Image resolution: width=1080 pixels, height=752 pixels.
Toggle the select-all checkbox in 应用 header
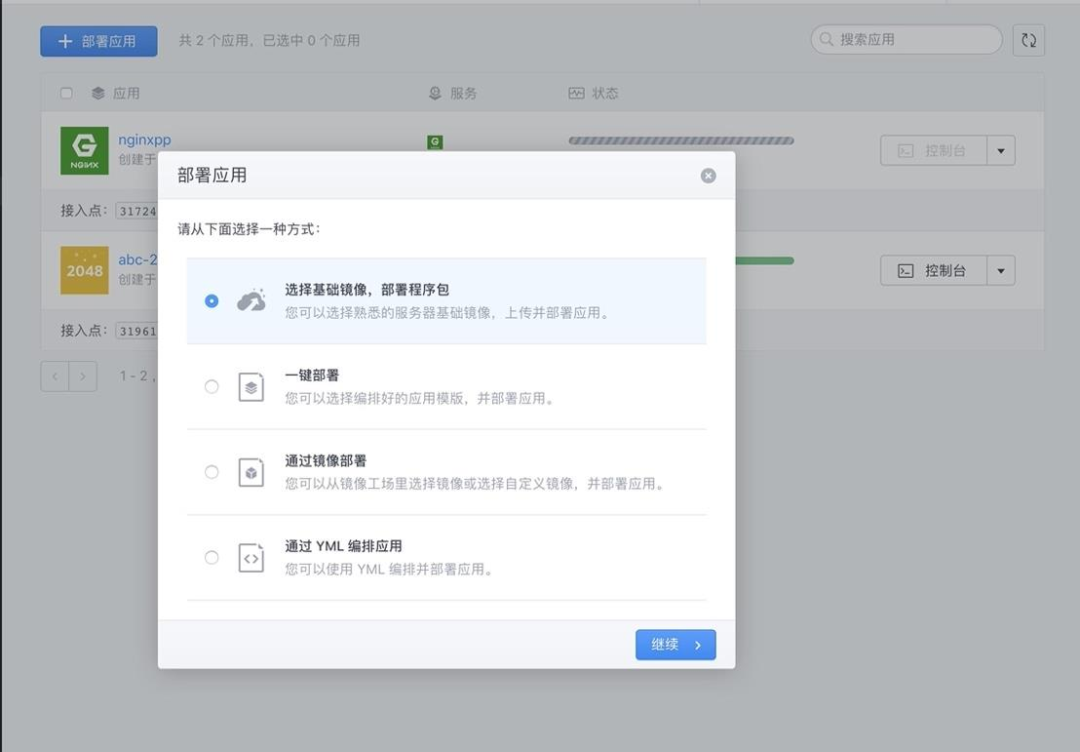point(67,93)
